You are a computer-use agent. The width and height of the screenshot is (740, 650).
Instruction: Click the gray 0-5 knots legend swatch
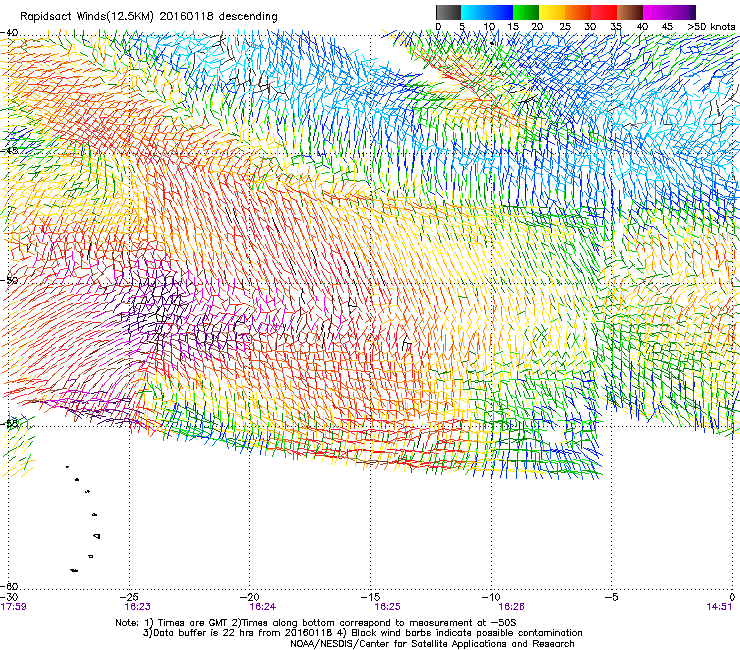[x=448, y=12]
